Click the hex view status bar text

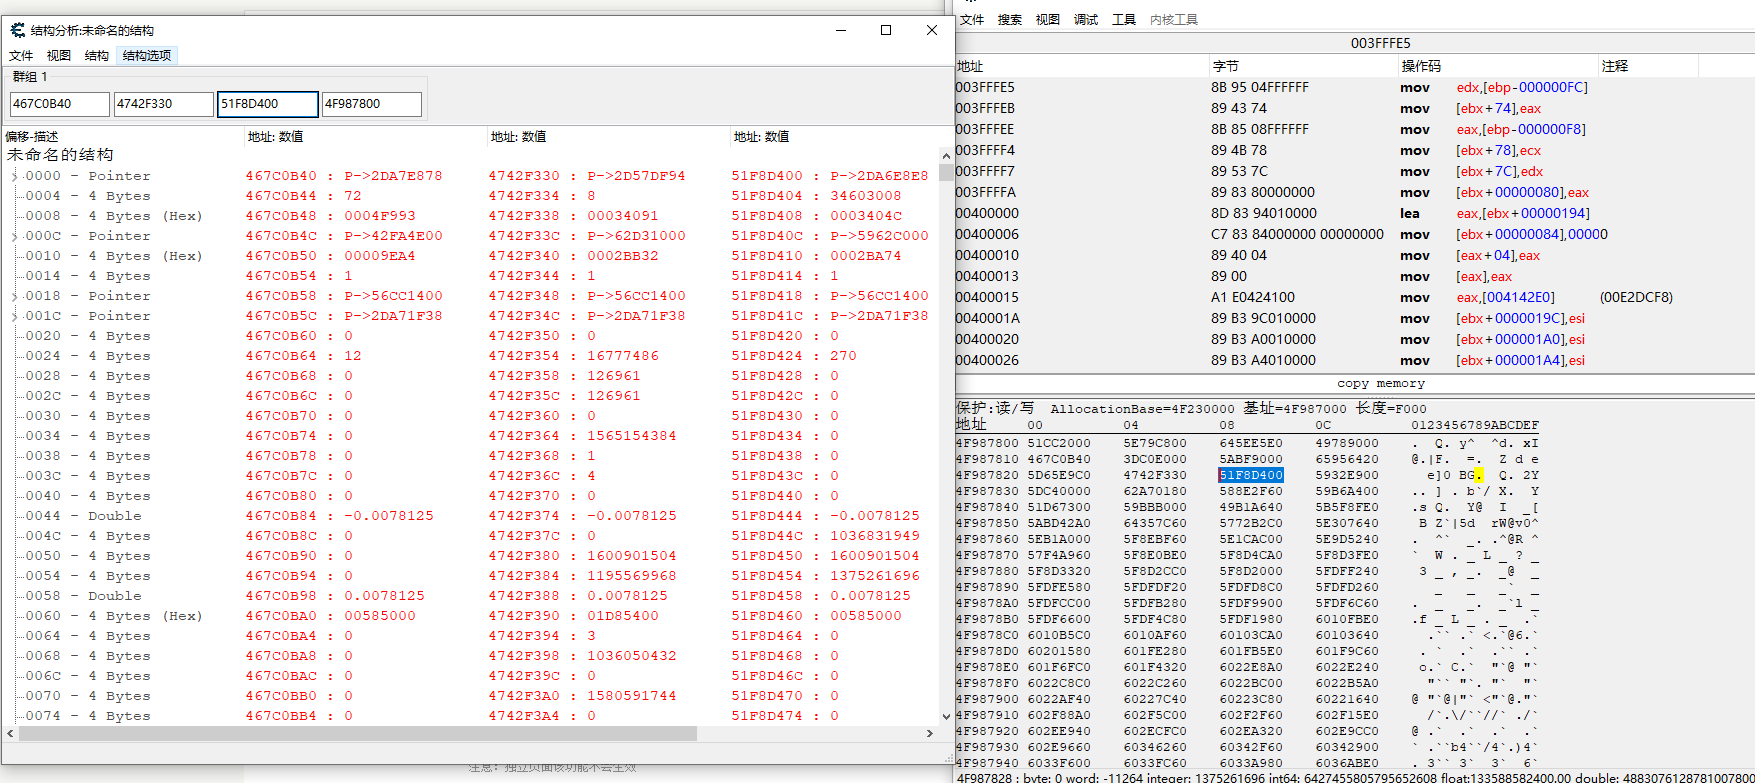click(1355, 777)
